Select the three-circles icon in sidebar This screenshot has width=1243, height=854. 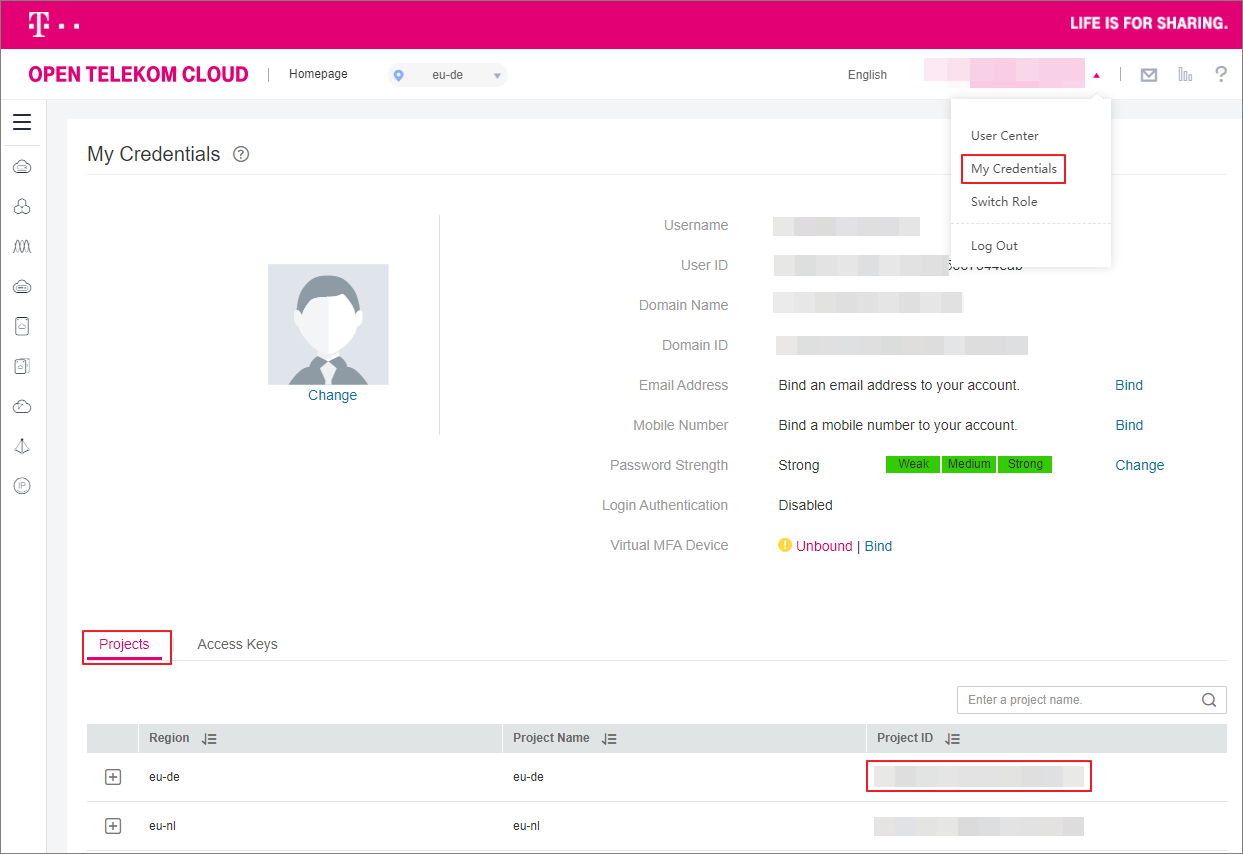coord(22,206)
